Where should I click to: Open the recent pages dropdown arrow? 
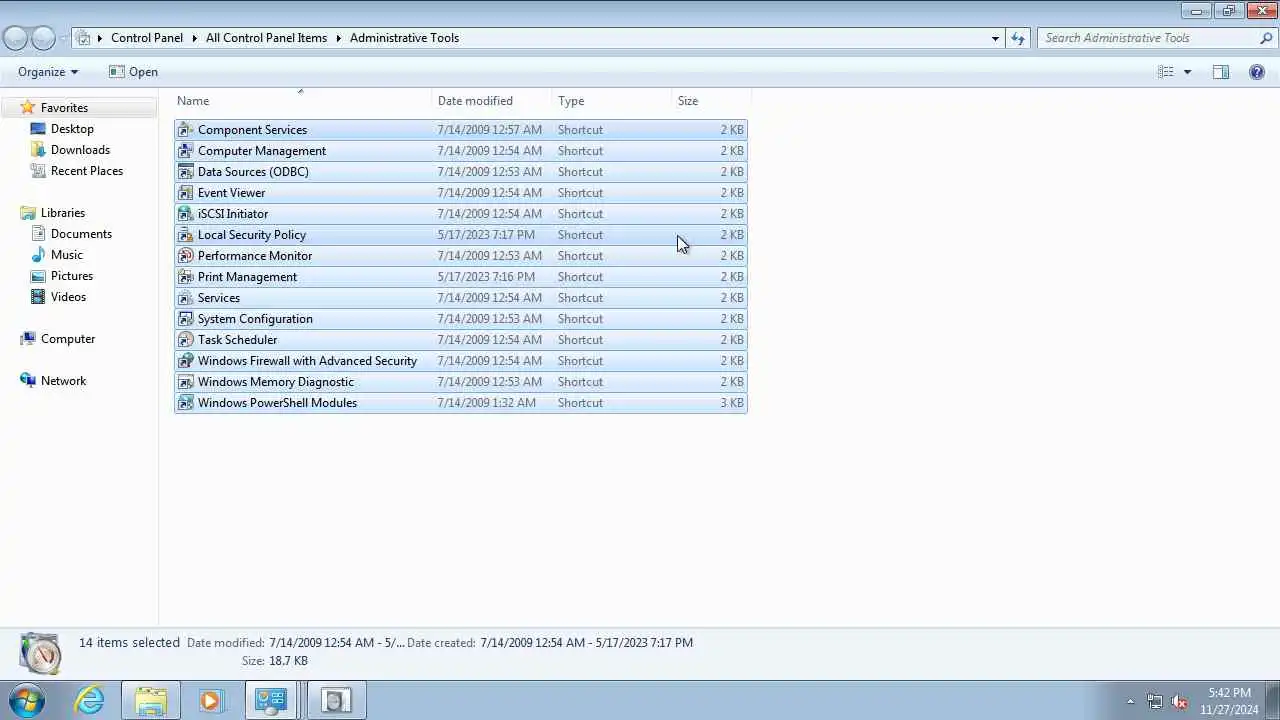pyautogui.click(x=64, y=38)
